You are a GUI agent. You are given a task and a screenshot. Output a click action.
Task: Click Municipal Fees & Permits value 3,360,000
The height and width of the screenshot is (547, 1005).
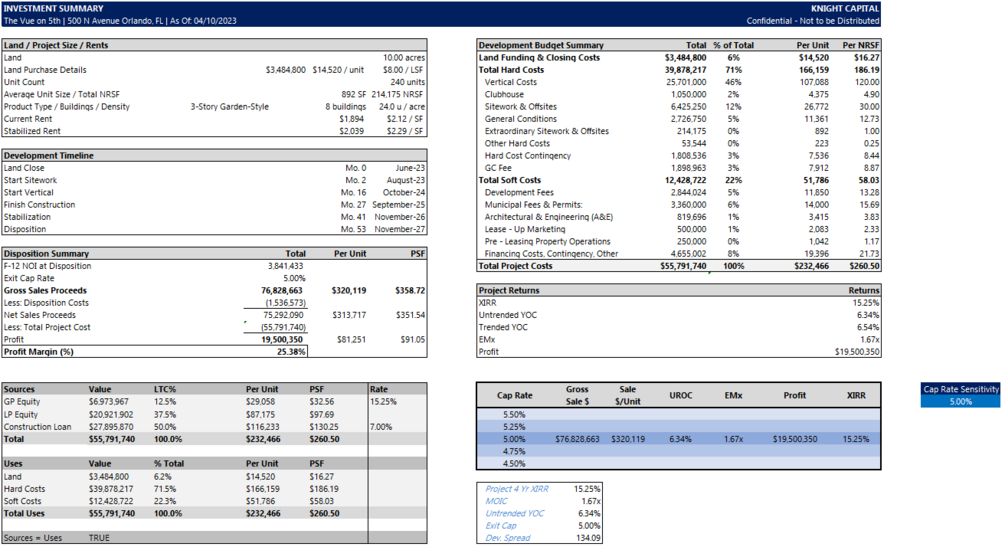(688, 205)
